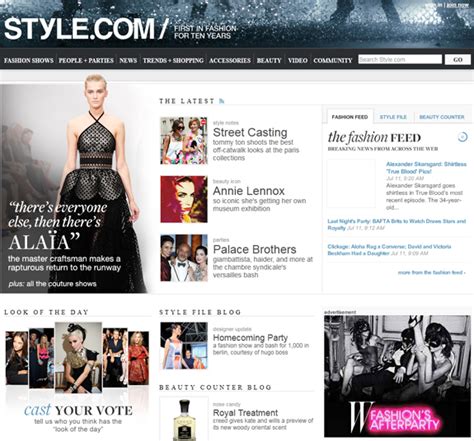Image resolution: width=474 pixels, height=441 pixels.
Task: Go to the Video section
Action: [298, 60]
